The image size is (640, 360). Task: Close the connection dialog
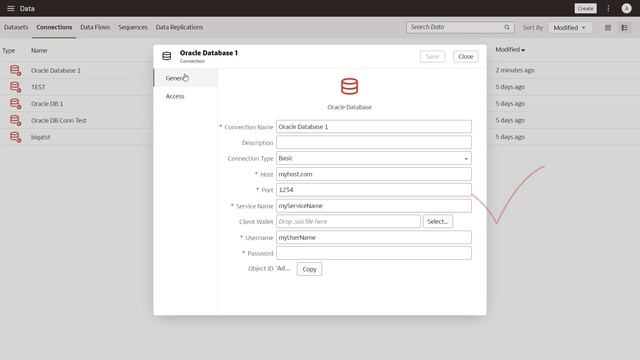pos(466,56)
